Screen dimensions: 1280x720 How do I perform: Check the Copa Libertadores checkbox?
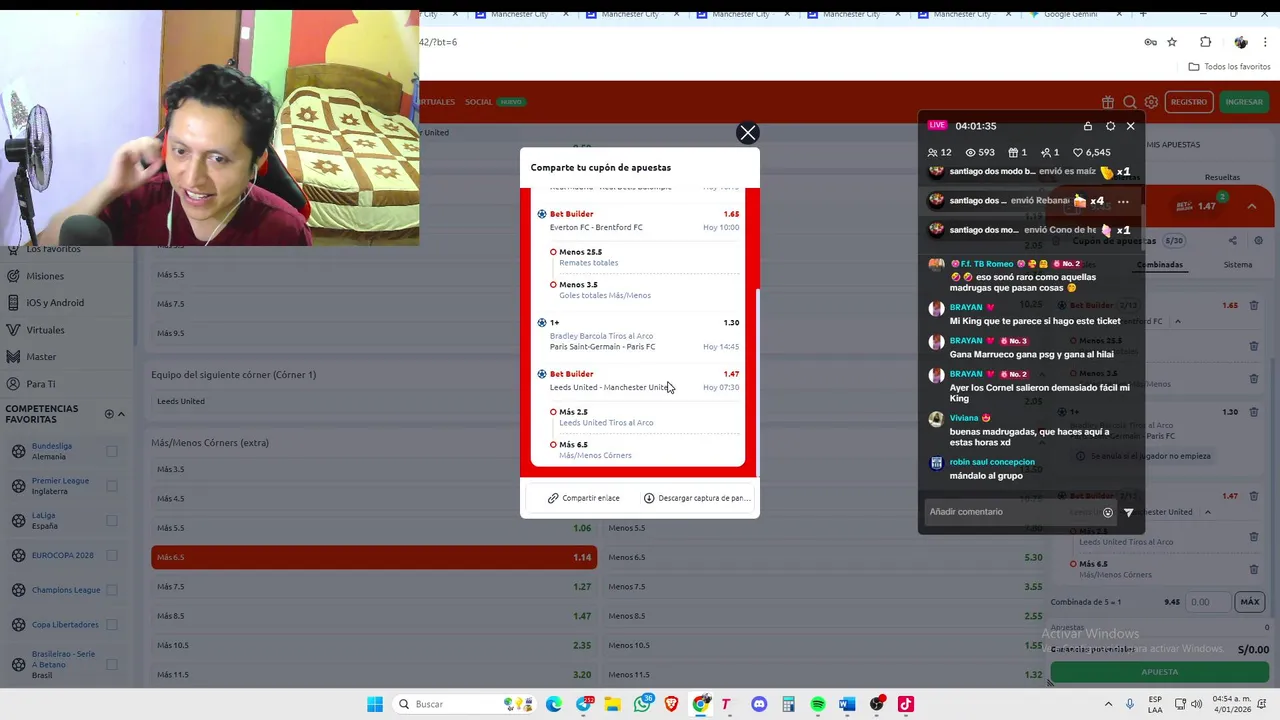tap(112, 625)
